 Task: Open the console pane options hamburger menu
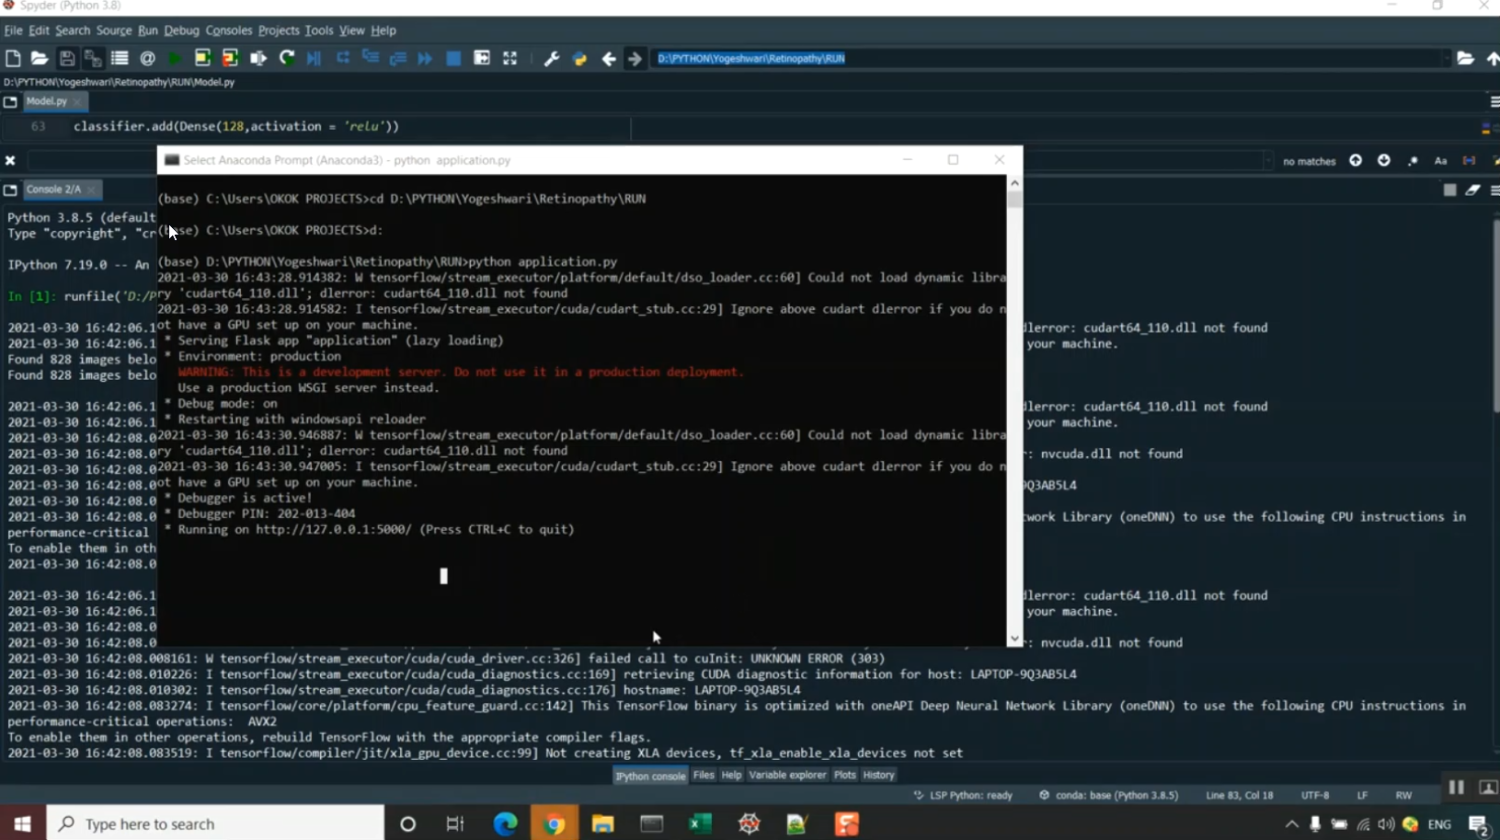click(x=1494, y=190)
